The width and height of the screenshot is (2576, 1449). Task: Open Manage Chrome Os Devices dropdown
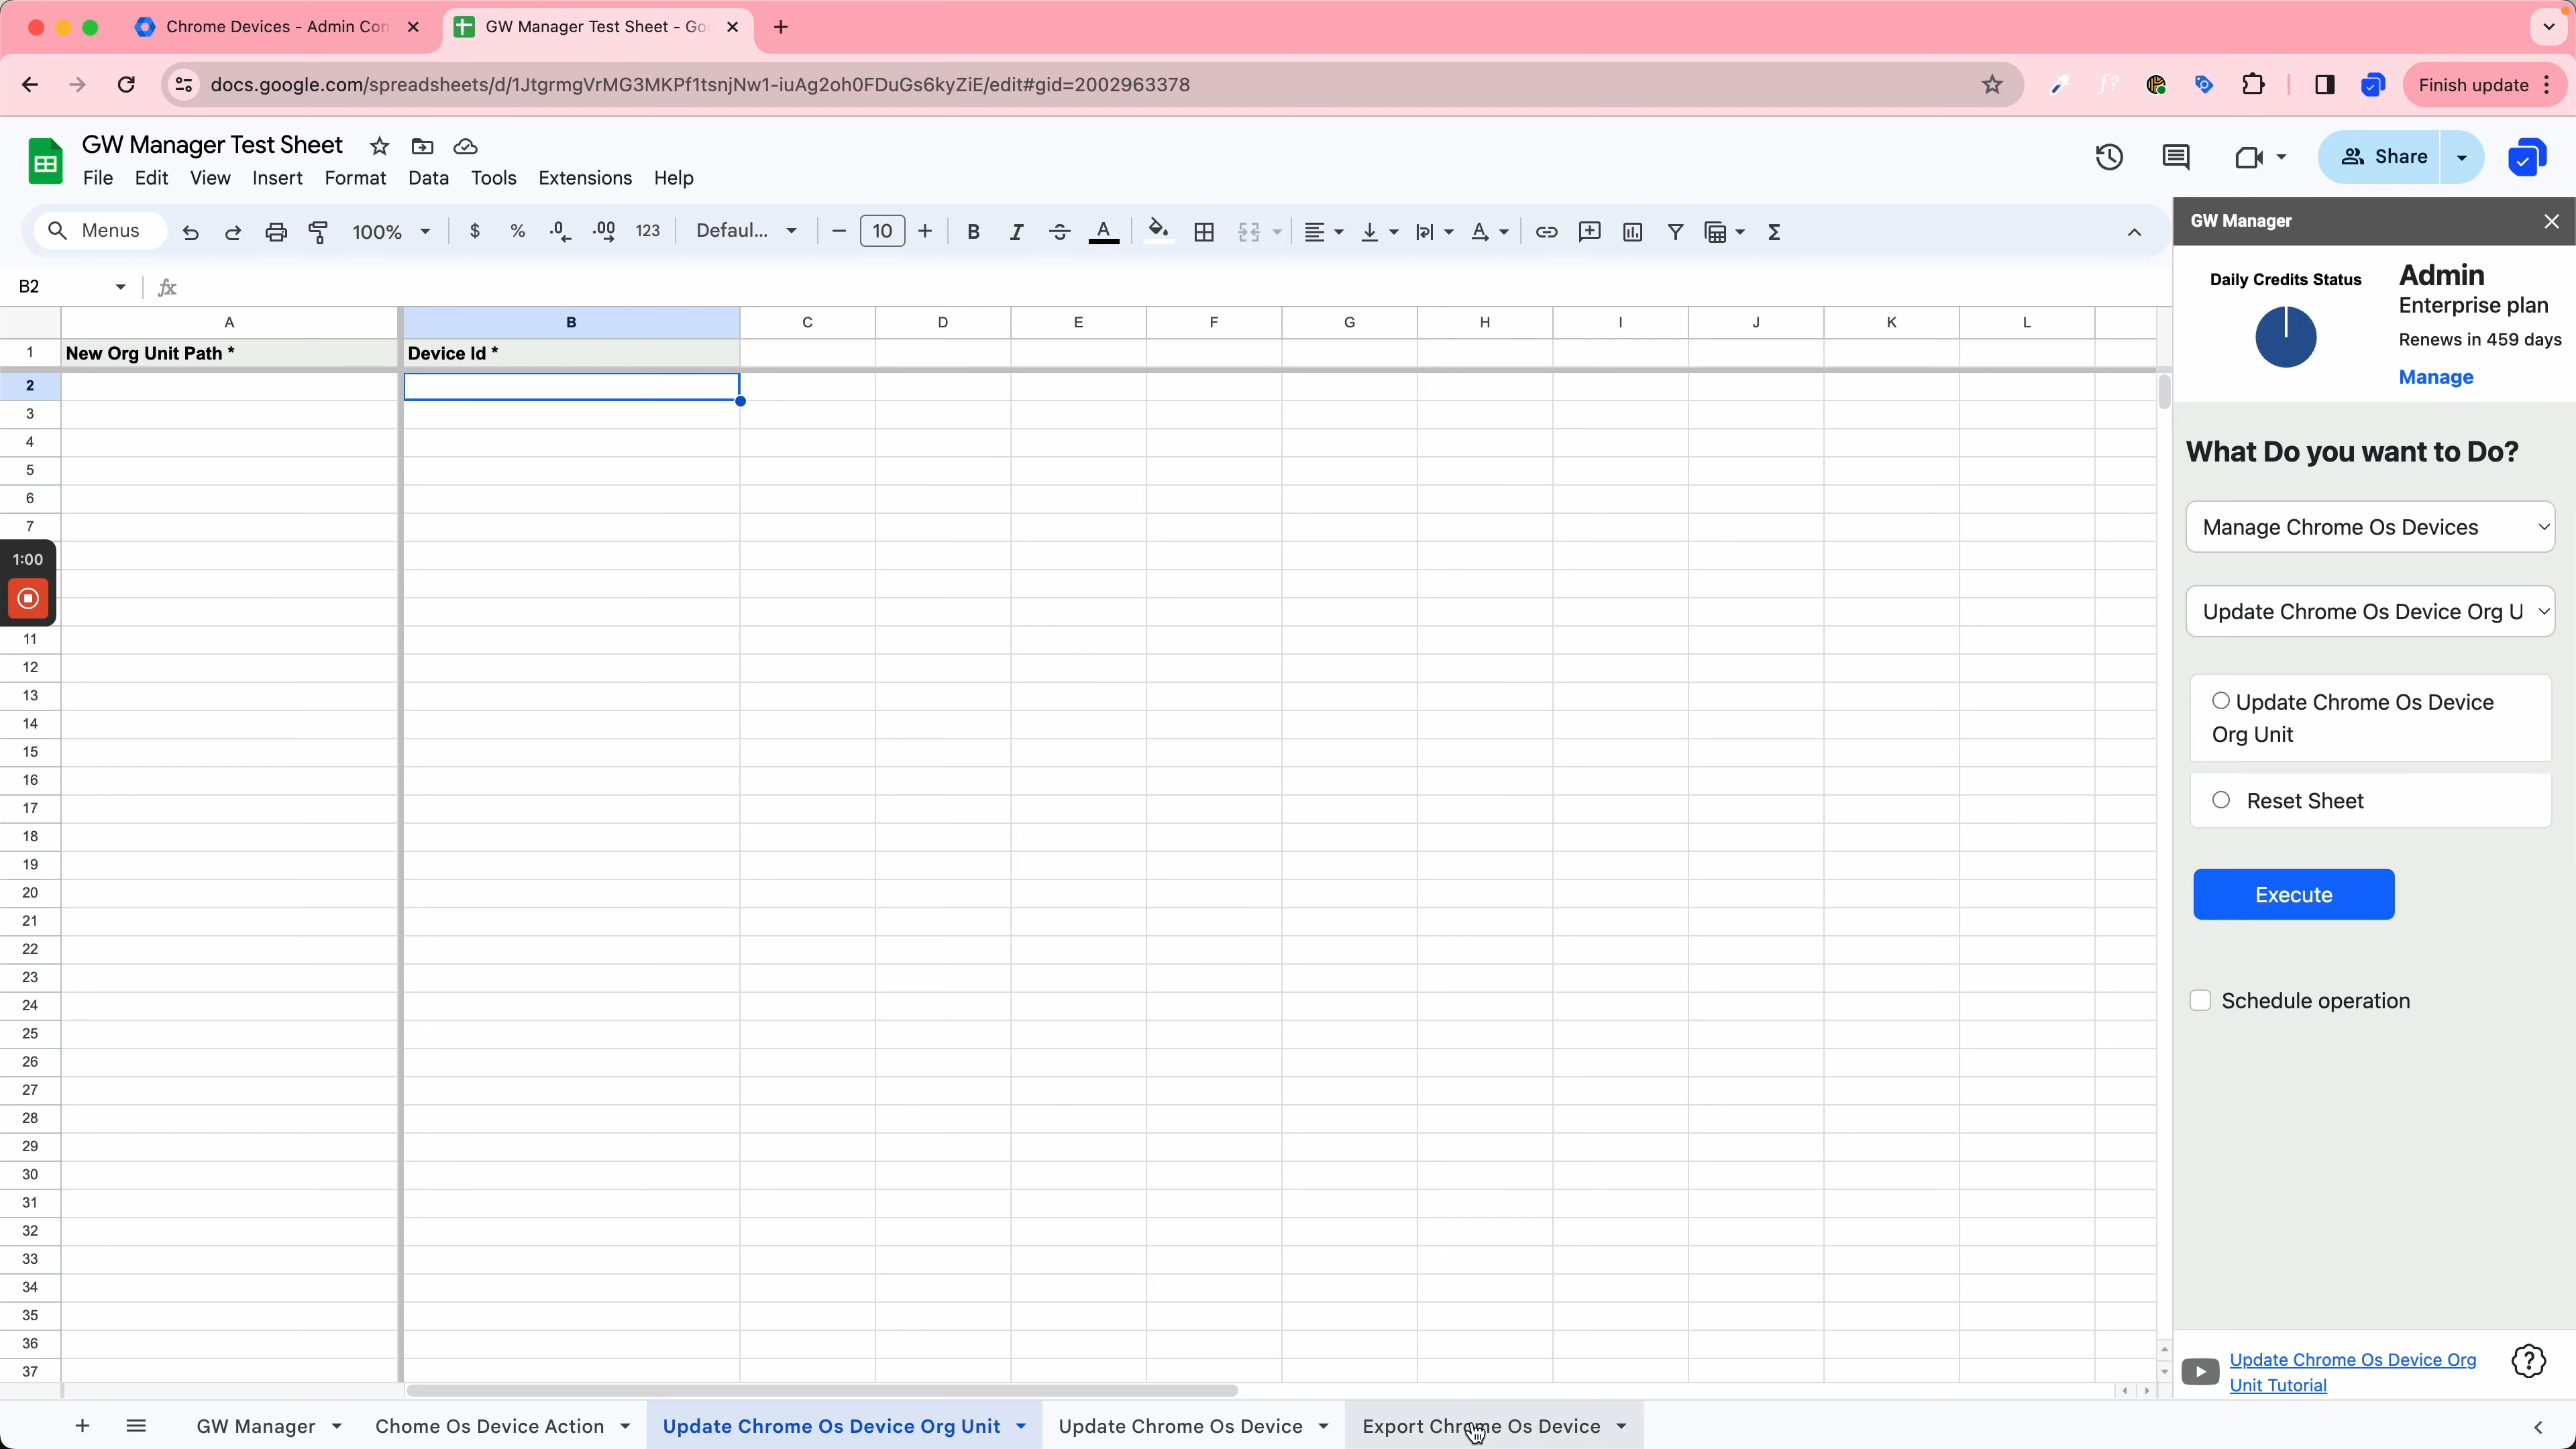point(2370,527)
